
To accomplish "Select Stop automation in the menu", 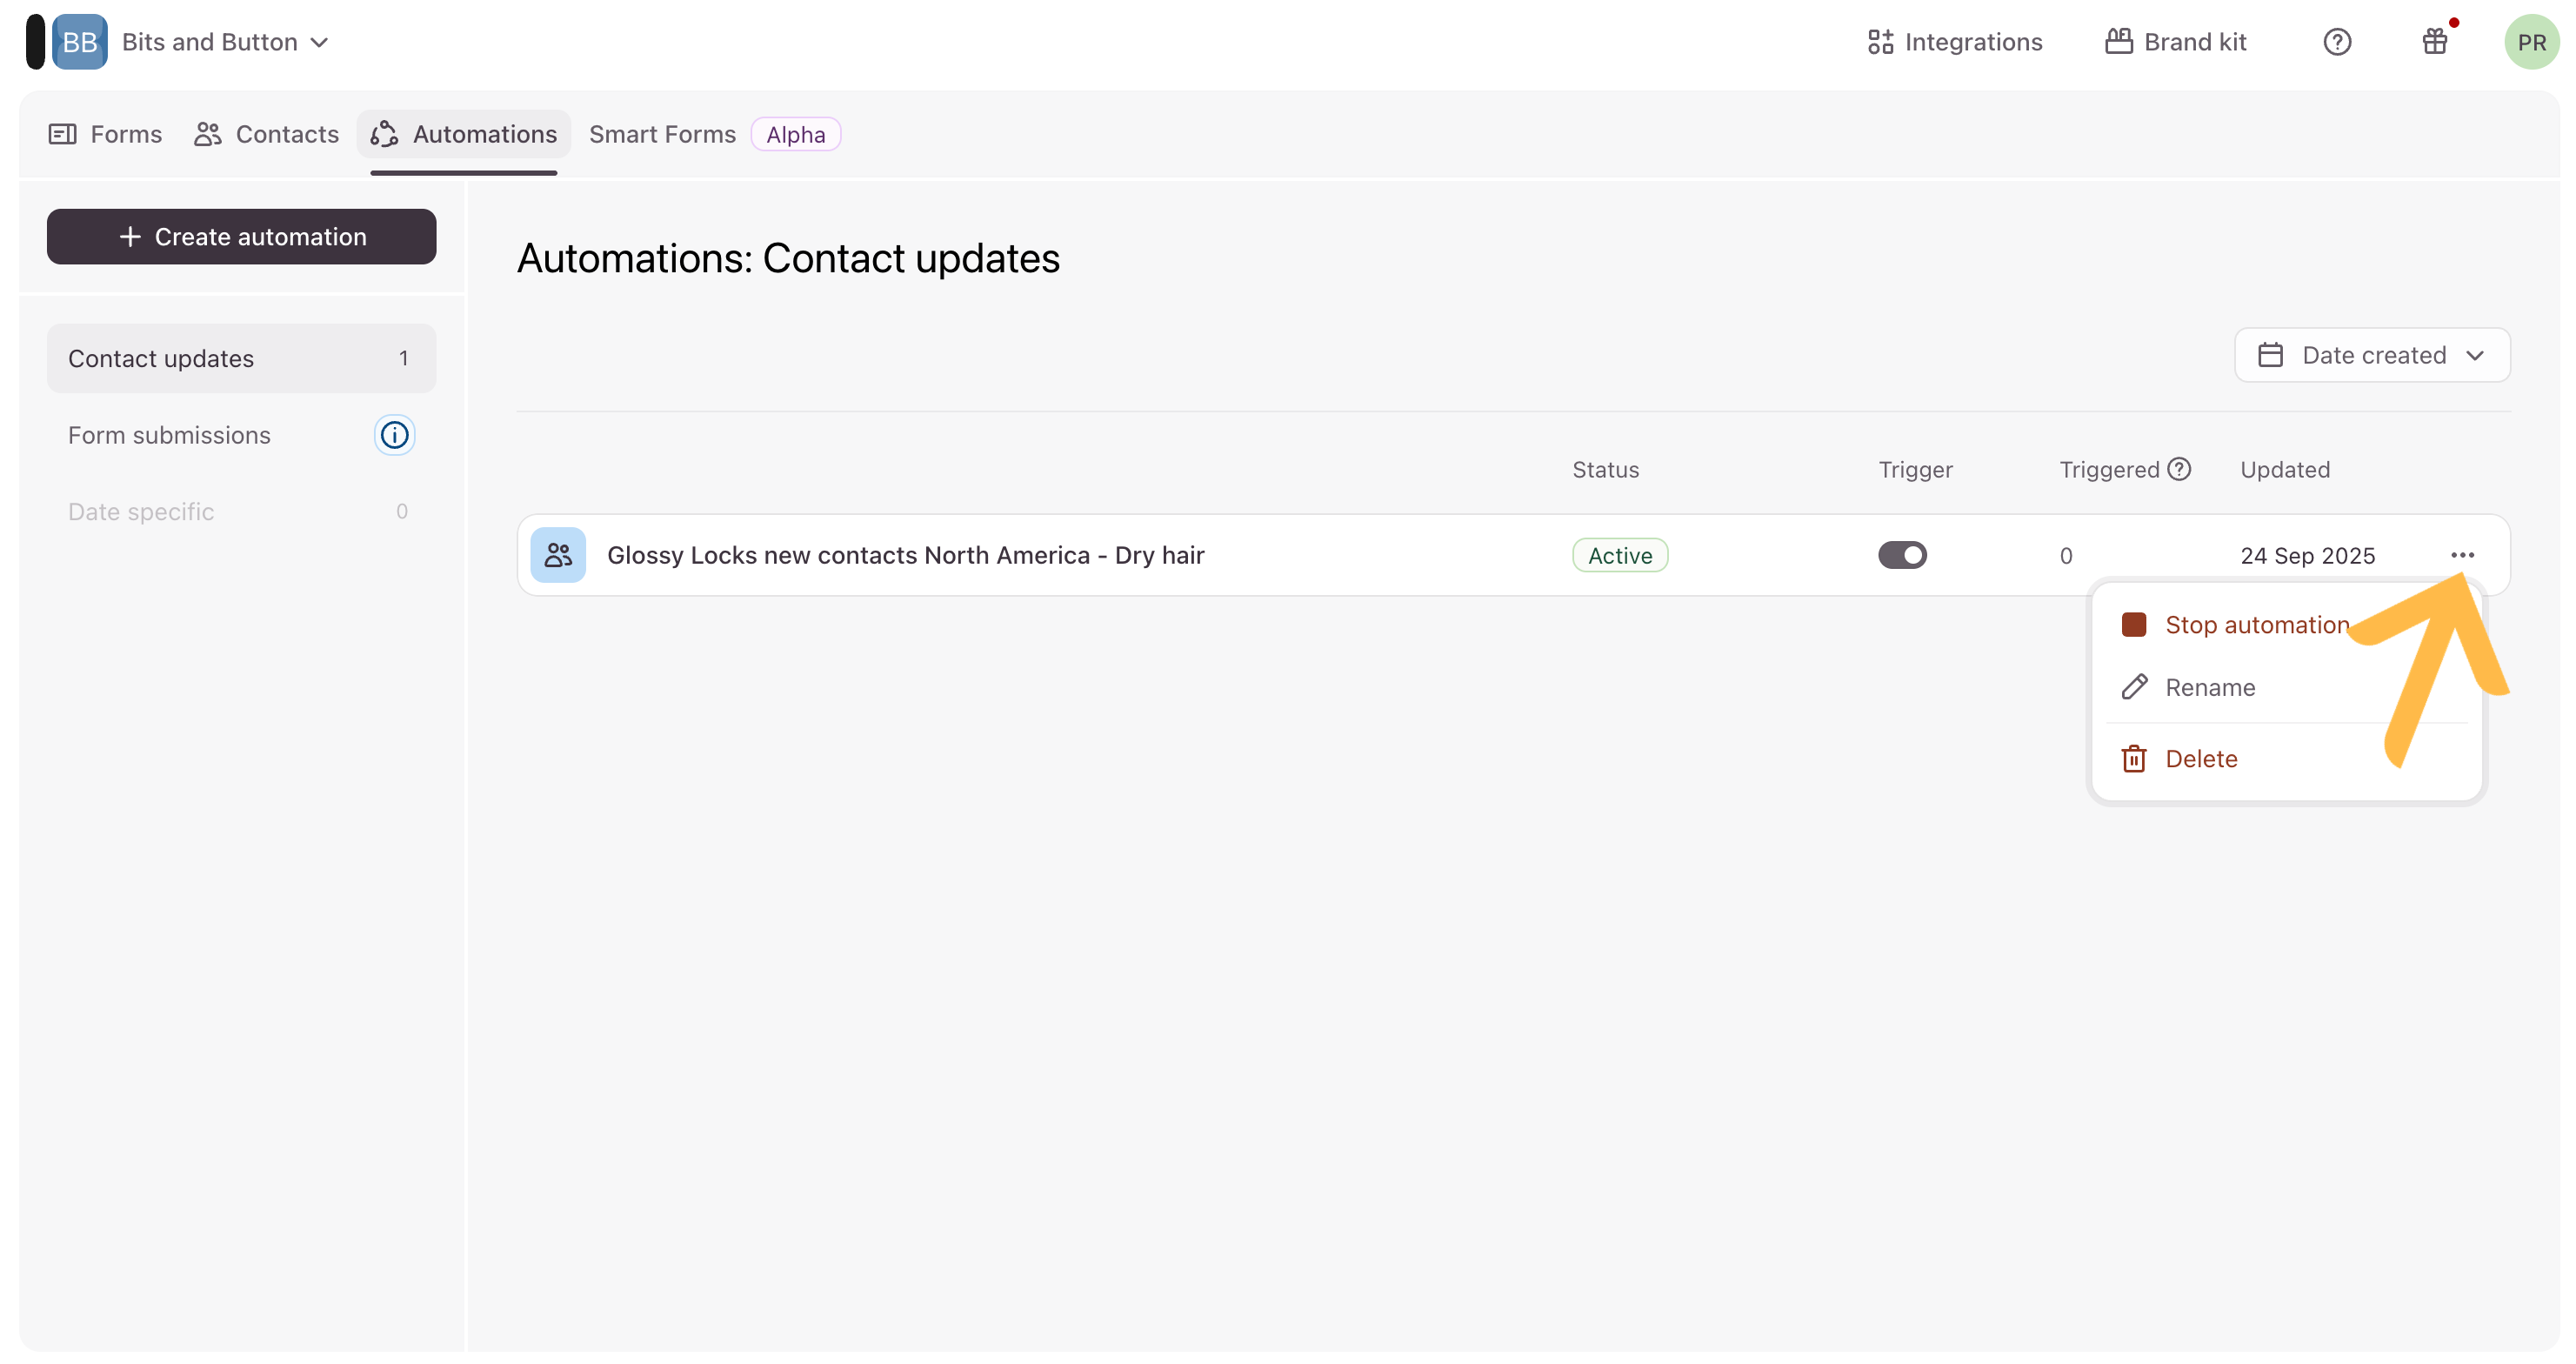I will [x=2255, y=625].
